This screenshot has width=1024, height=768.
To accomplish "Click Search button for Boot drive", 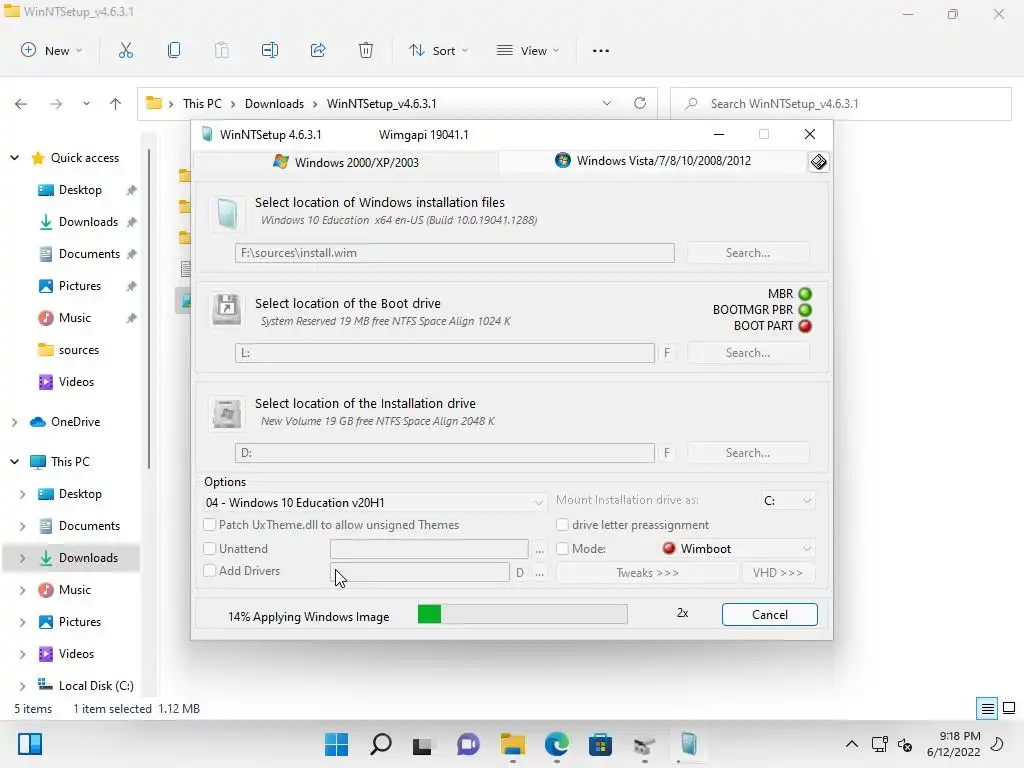I will 748,353.
